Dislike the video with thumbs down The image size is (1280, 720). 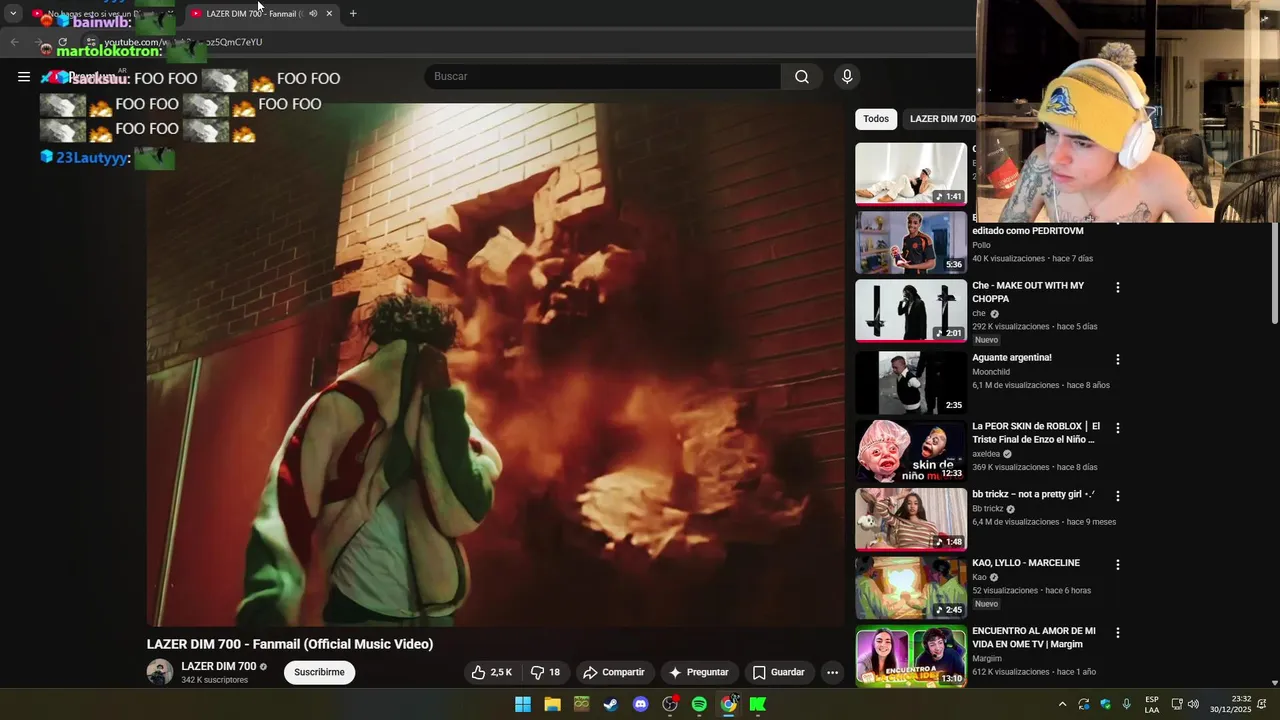(545, 672)
